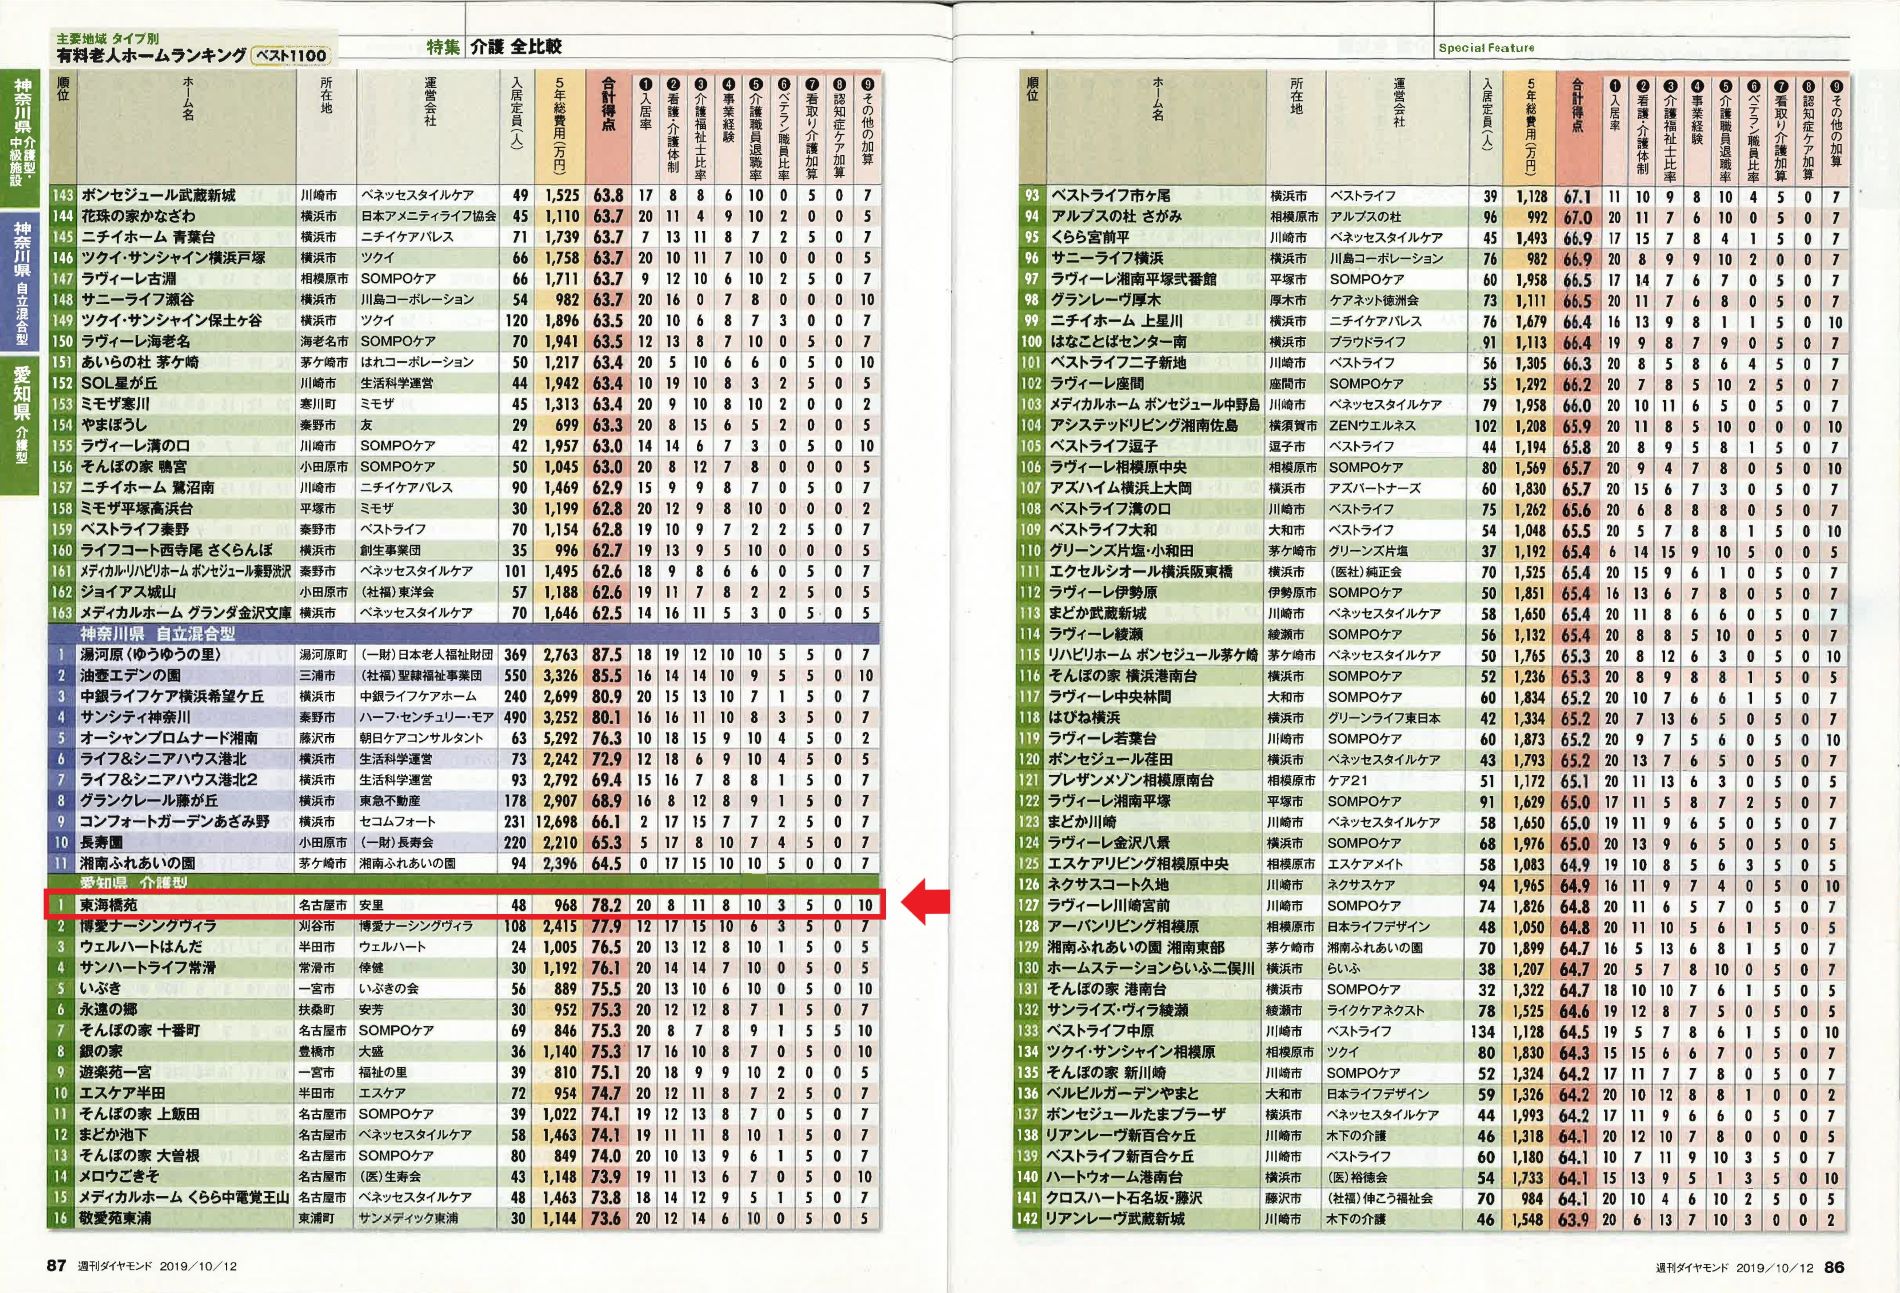The width and height of the screenshot is (1900, 1293).
Task: Click the home name リアンレーヴ武蔵新城
Action: pyautogui.click(x=1115, y=1219)
